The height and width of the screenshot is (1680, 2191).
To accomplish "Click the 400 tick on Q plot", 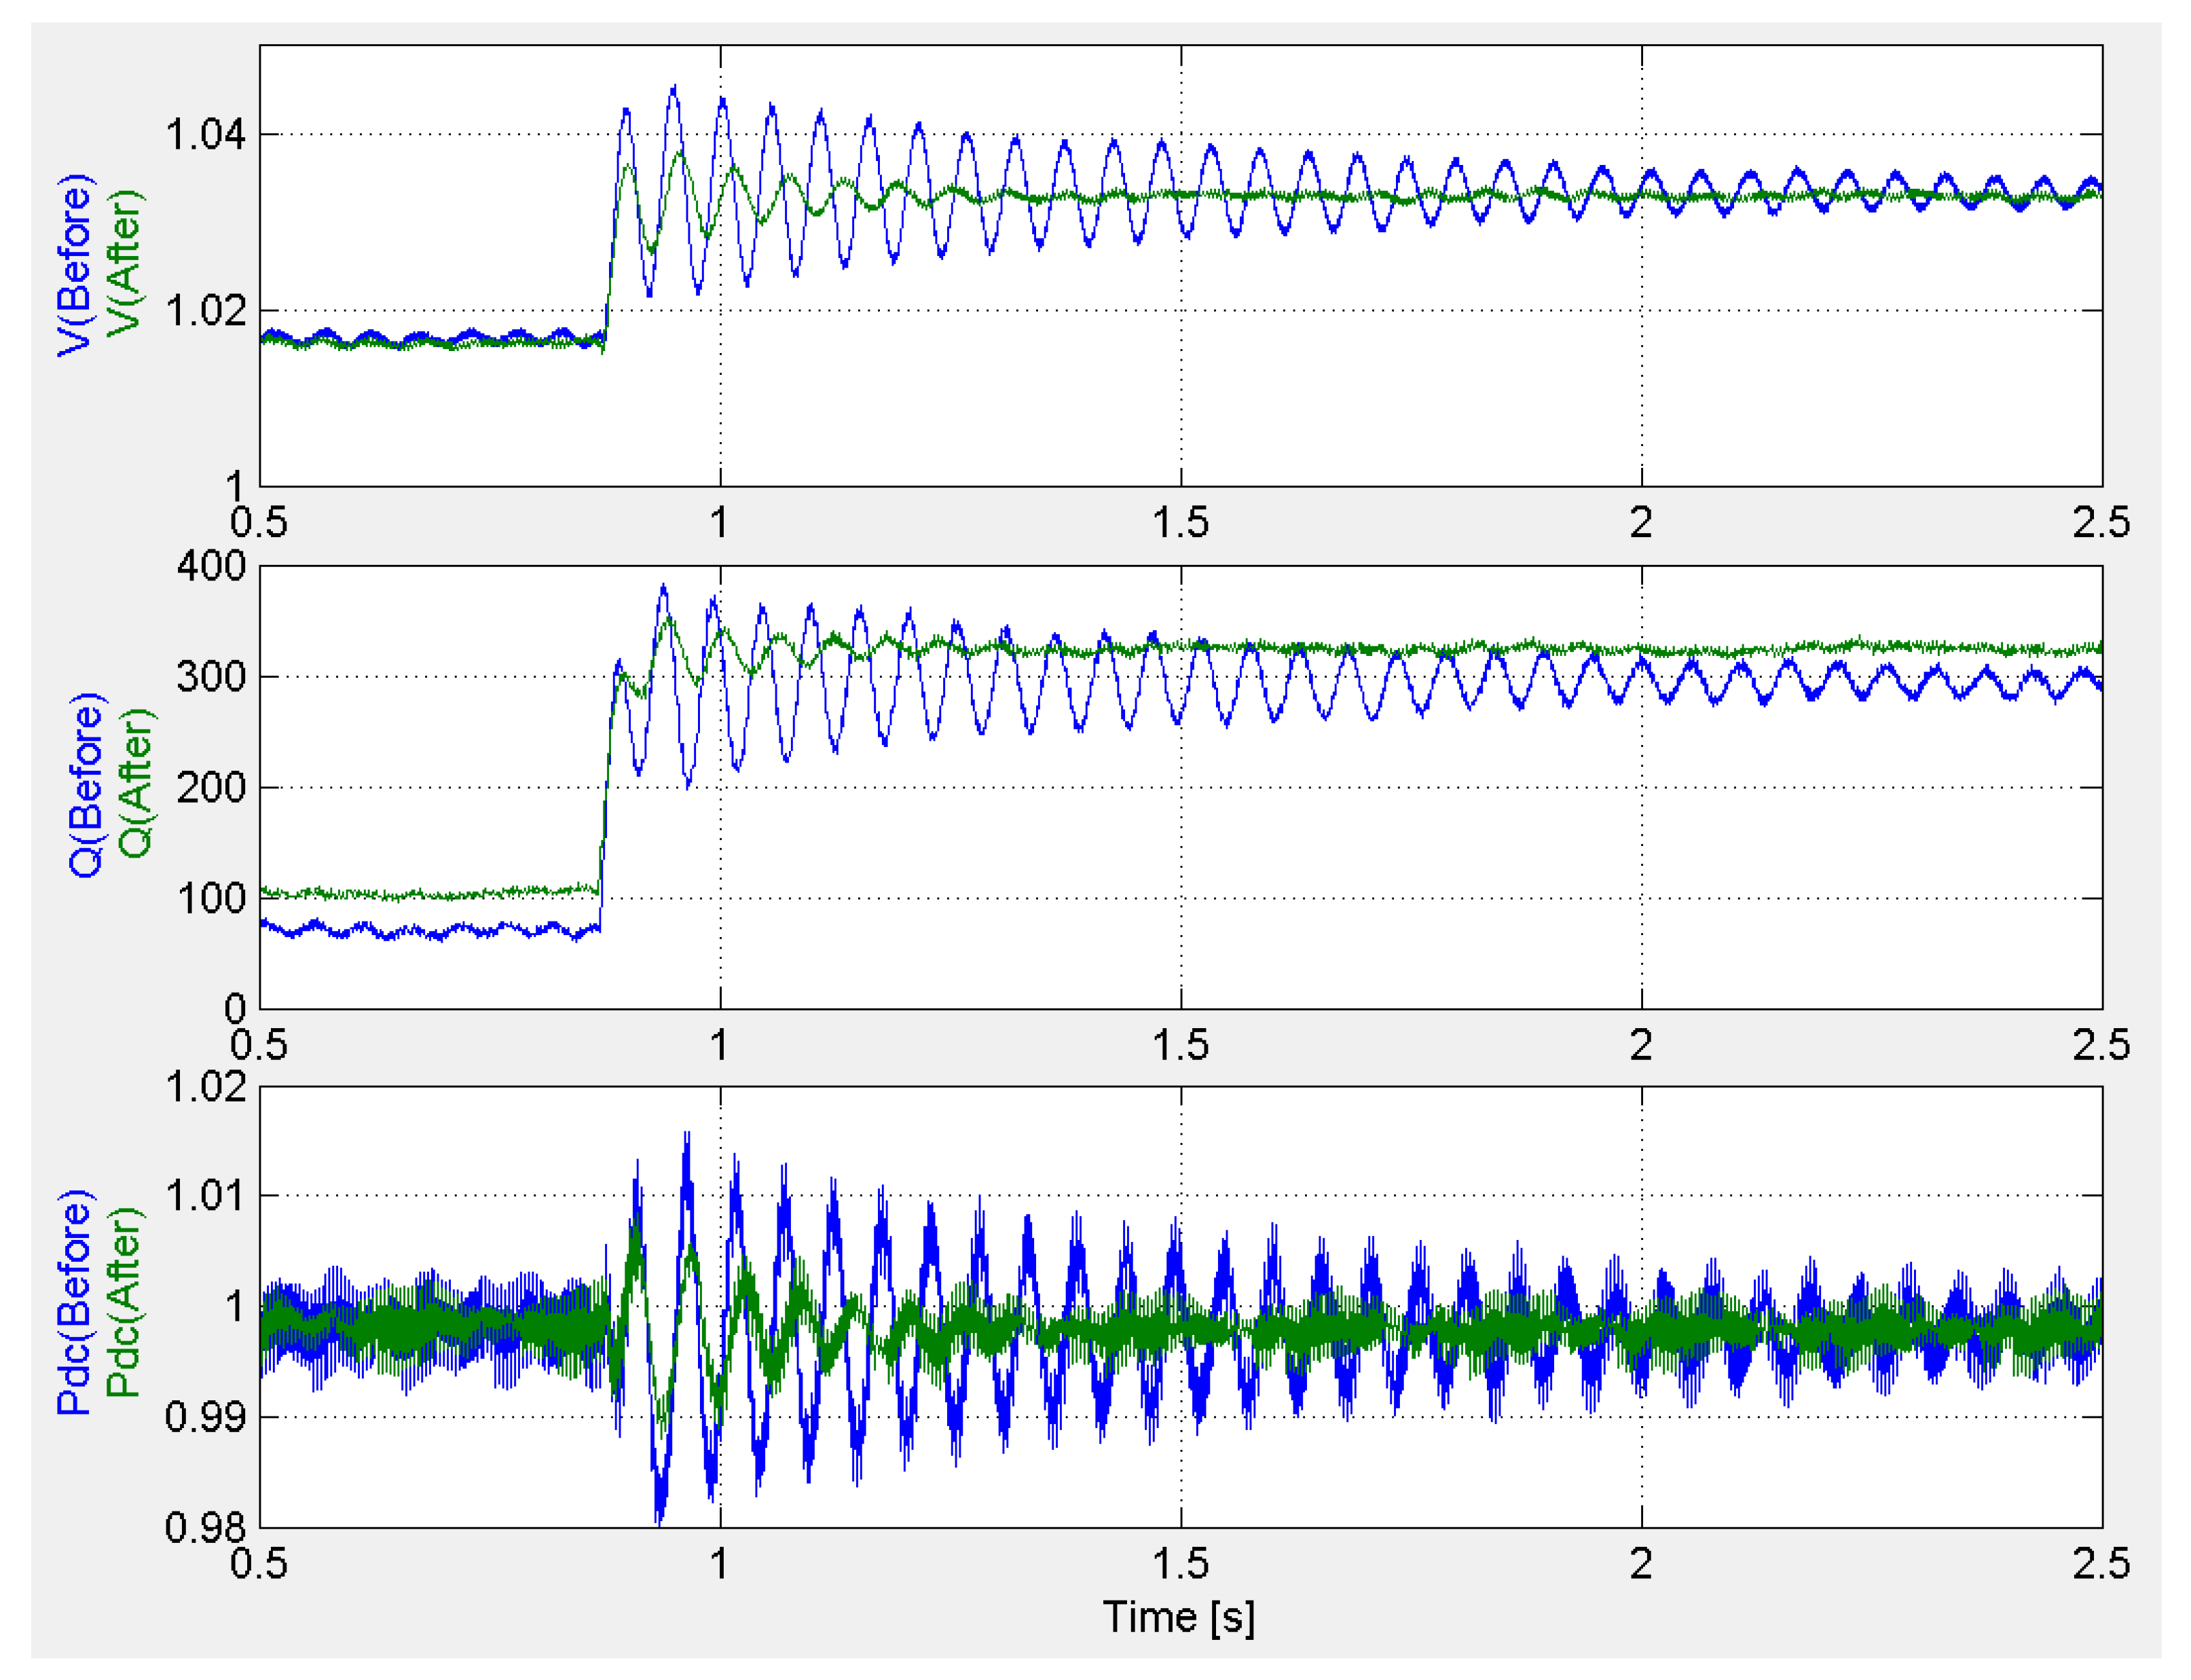I will tap(211, 566).
